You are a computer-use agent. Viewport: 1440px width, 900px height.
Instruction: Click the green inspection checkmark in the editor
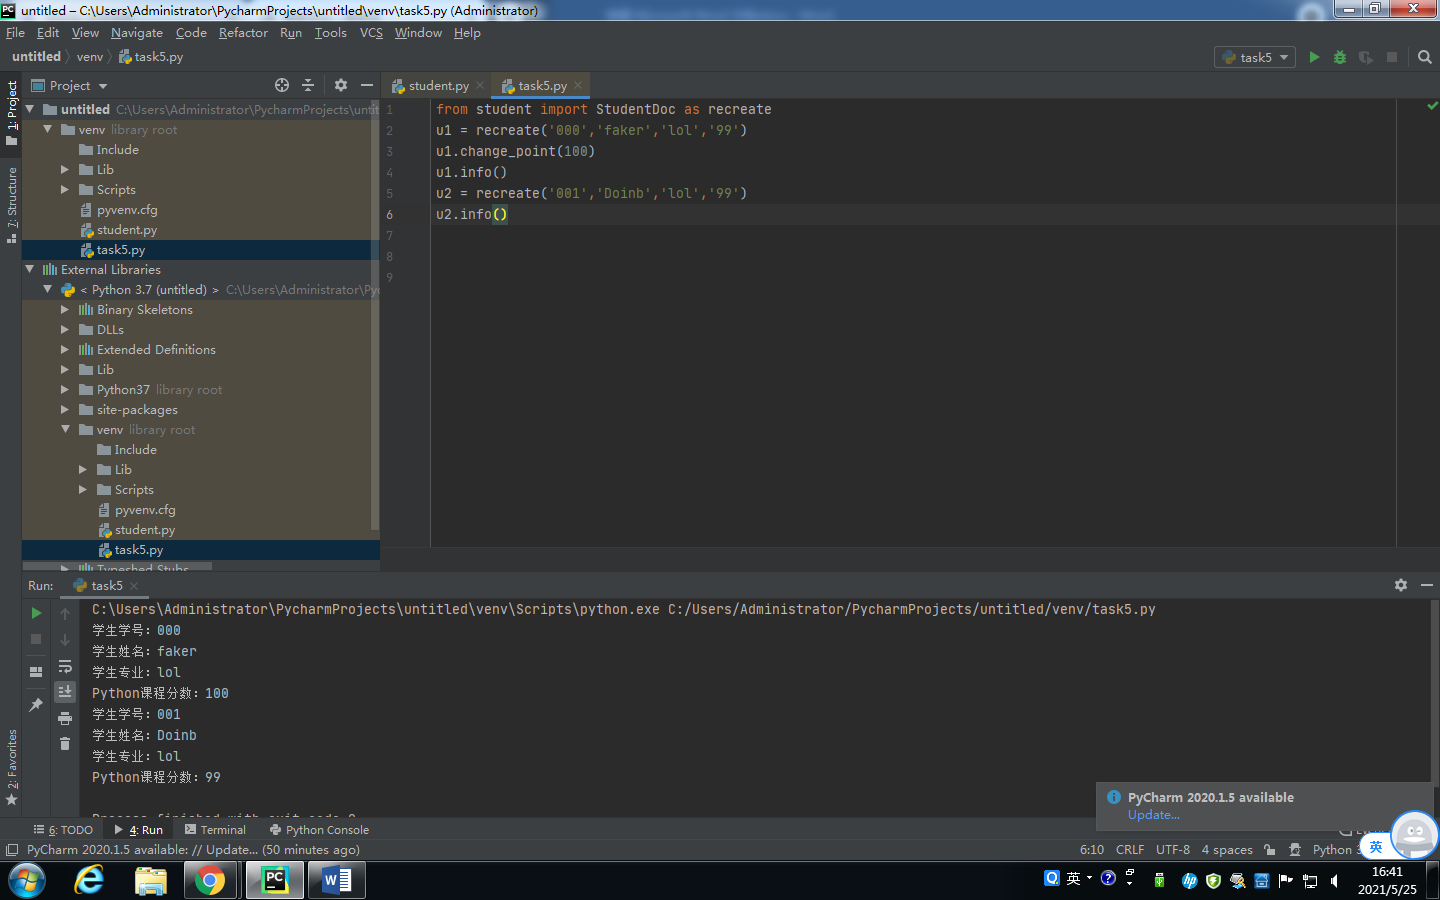tap(1432, 105)
